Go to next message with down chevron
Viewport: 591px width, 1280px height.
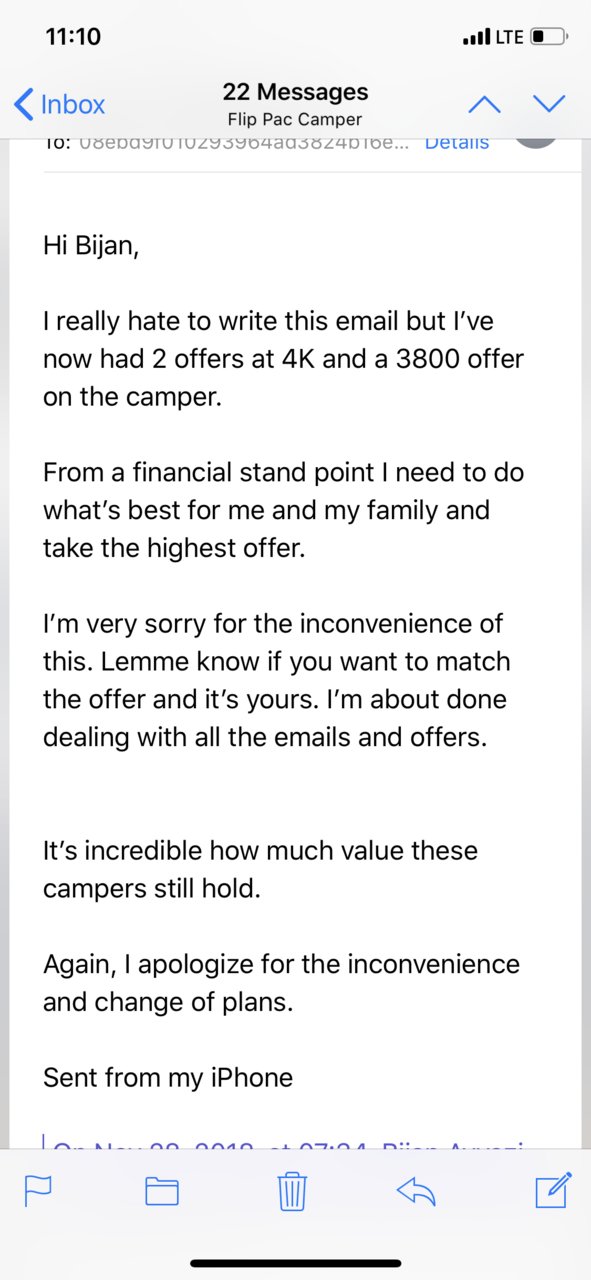pos(549,103)
